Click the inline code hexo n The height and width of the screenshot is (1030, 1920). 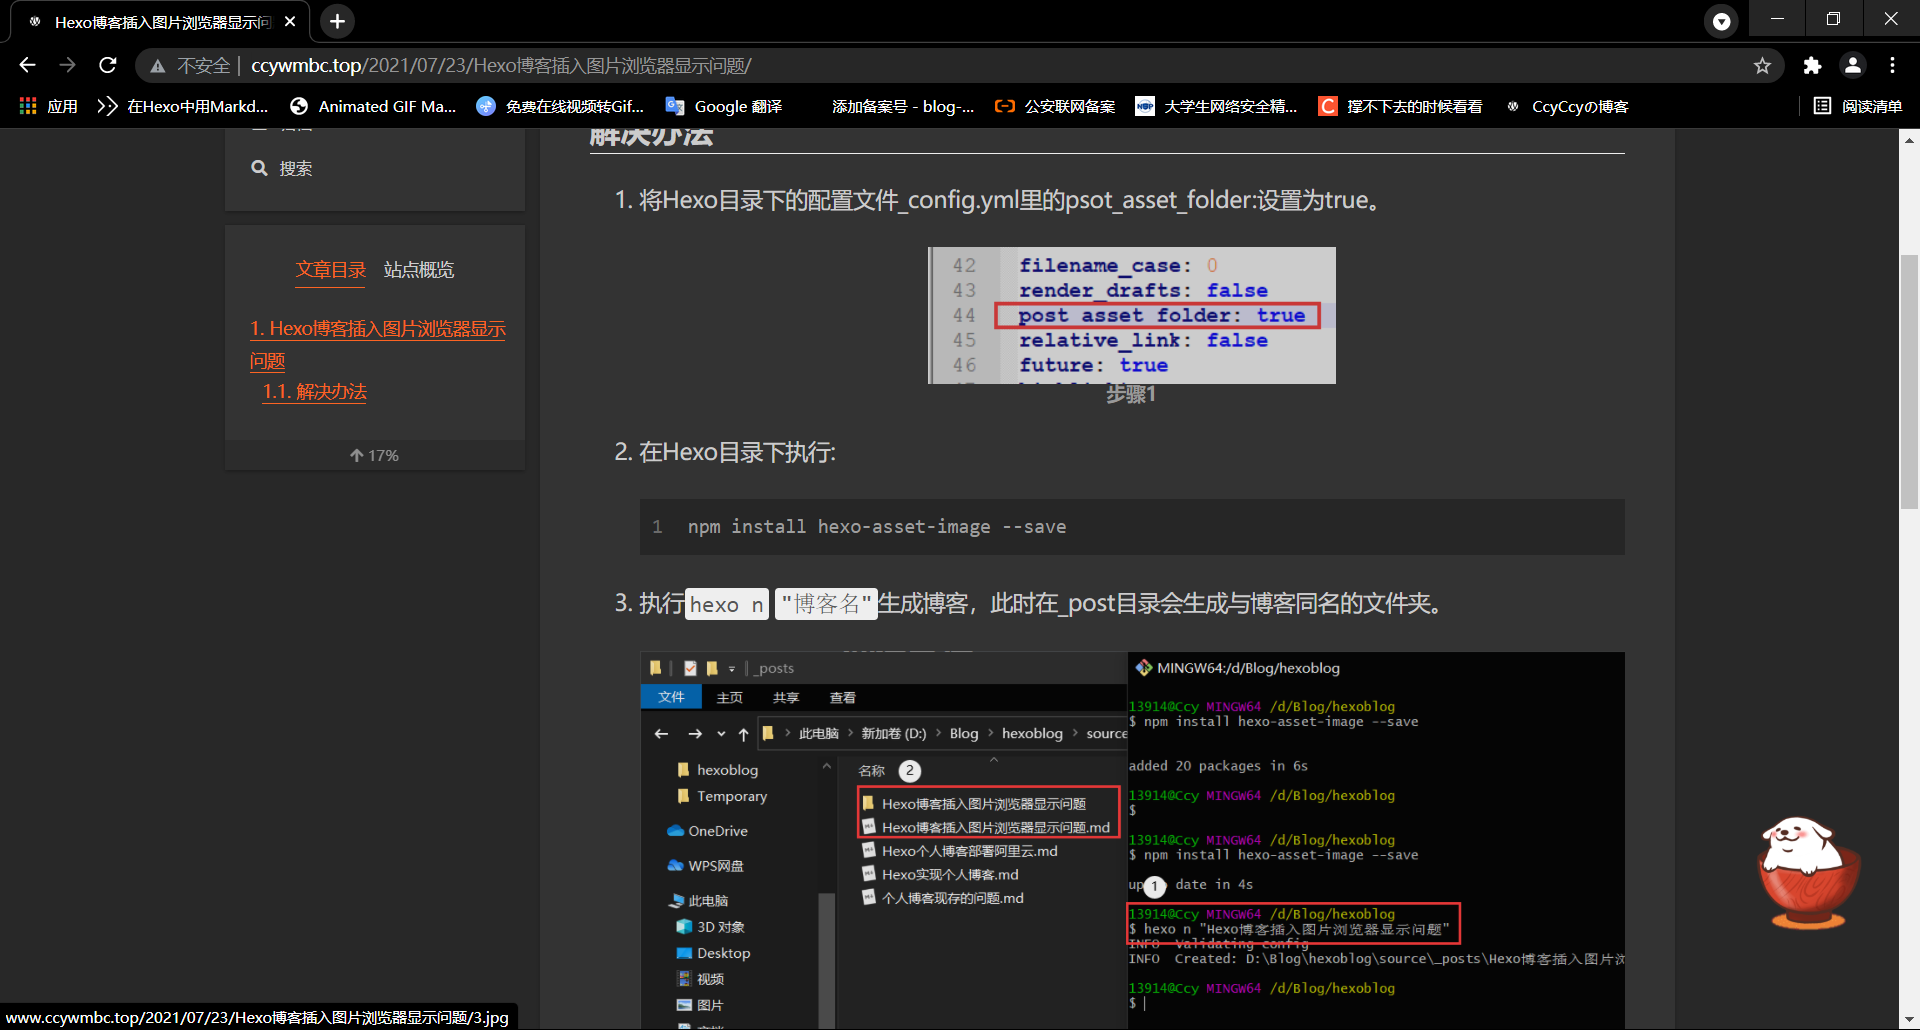727,604
